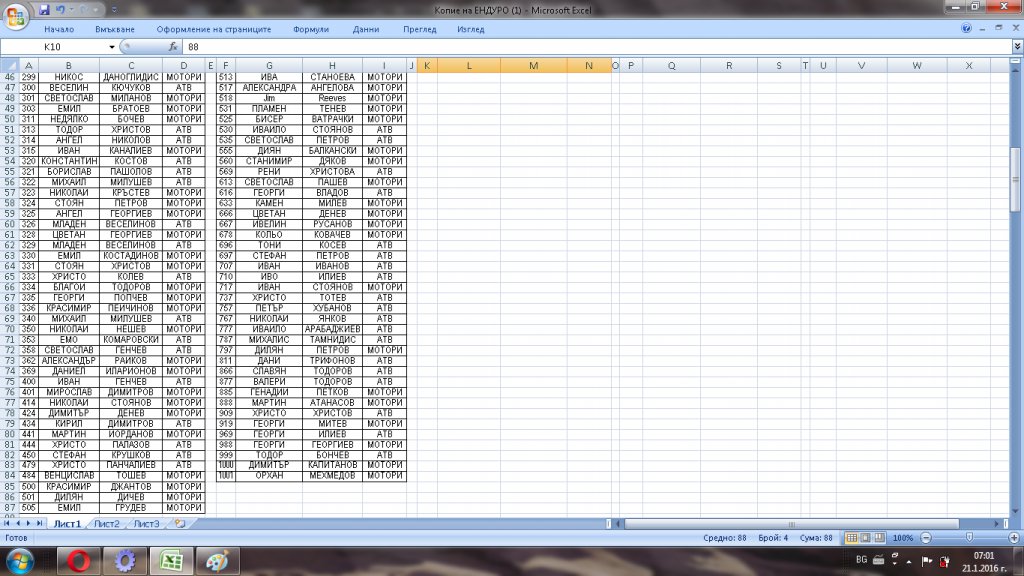The height and width of the screenshot is (576, 1024).
Task: Save the workbook with the Quick Access icon
Action: point(44,10)
